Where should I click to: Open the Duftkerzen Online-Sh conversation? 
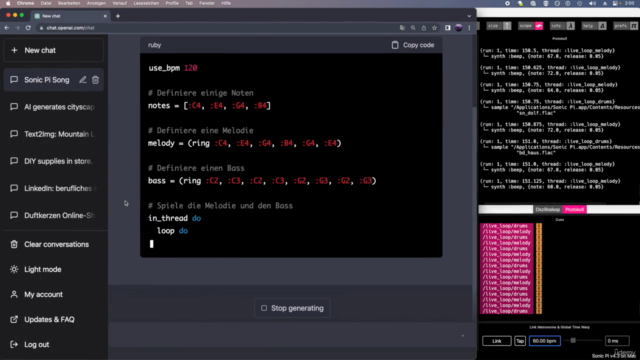53,215
